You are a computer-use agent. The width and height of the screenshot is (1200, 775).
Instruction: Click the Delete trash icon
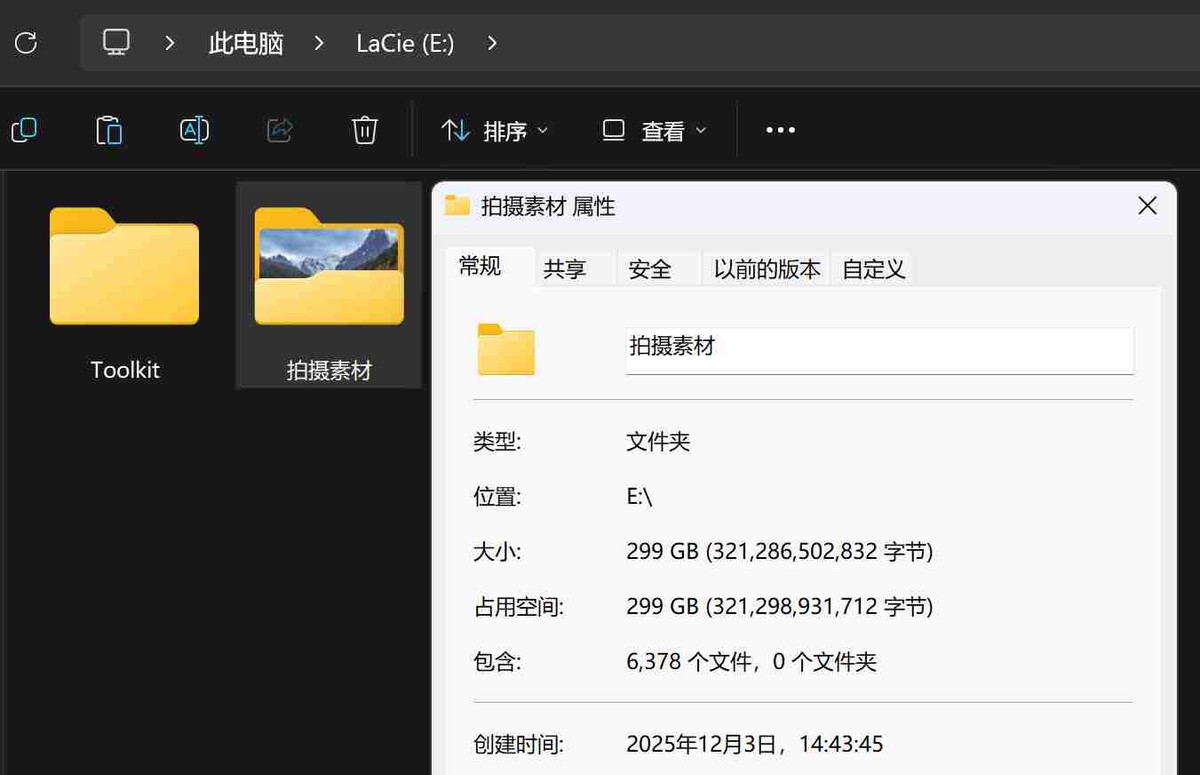[364, 130]
